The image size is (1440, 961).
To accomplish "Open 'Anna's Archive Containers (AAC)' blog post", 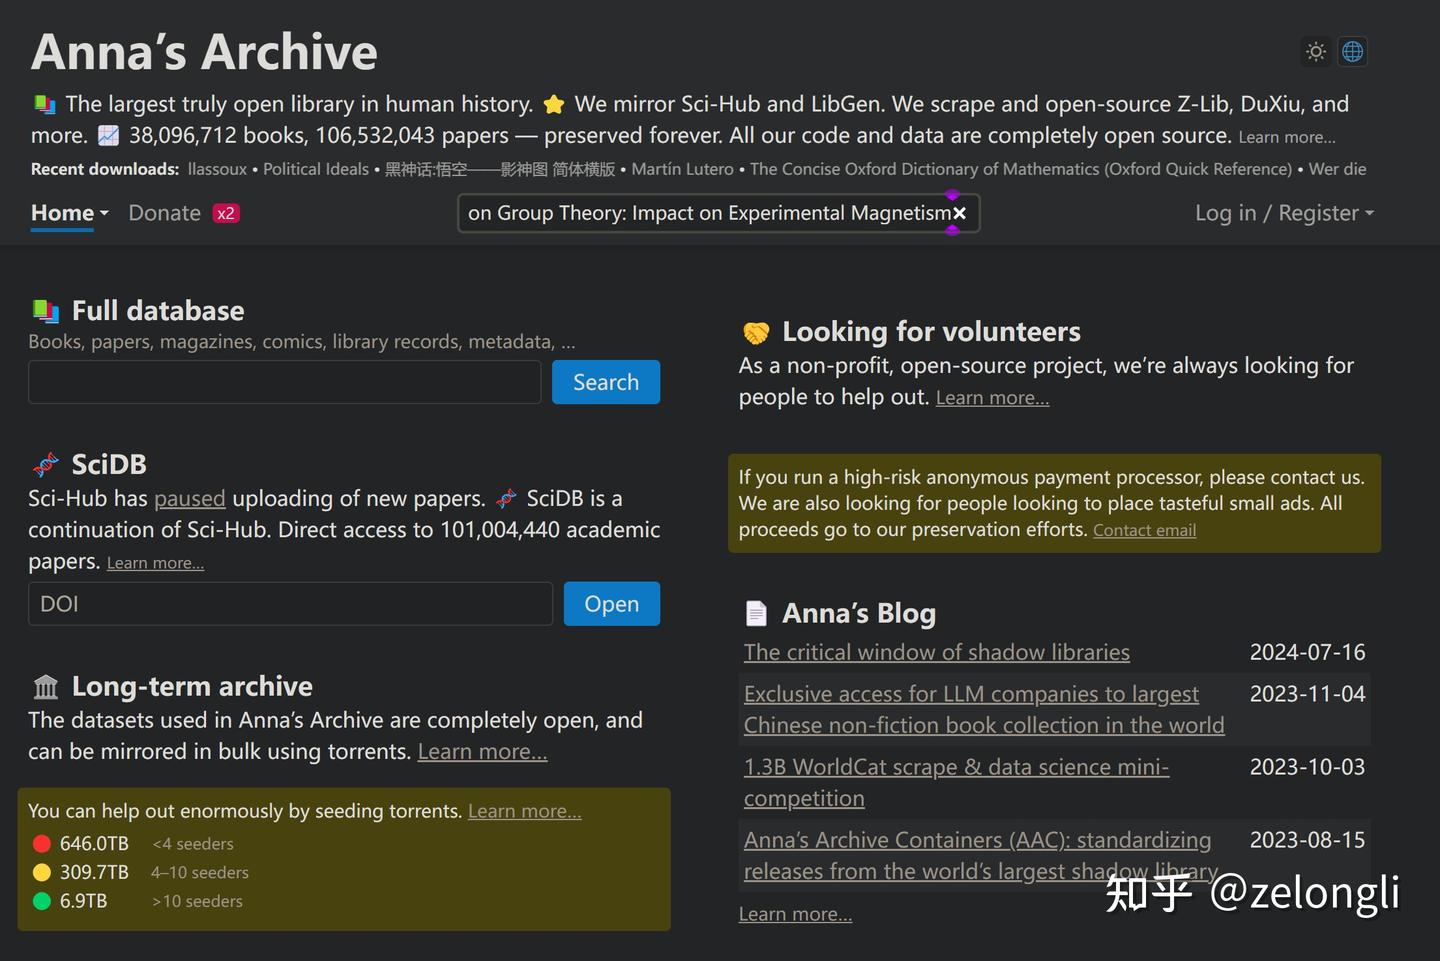I will tap(980, 855).
